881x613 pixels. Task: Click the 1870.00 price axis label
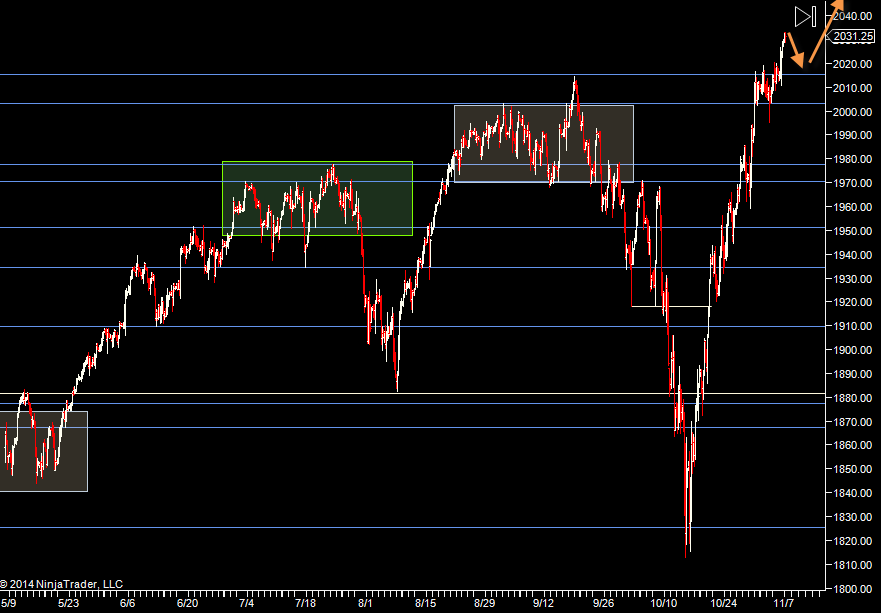(853, 422)
